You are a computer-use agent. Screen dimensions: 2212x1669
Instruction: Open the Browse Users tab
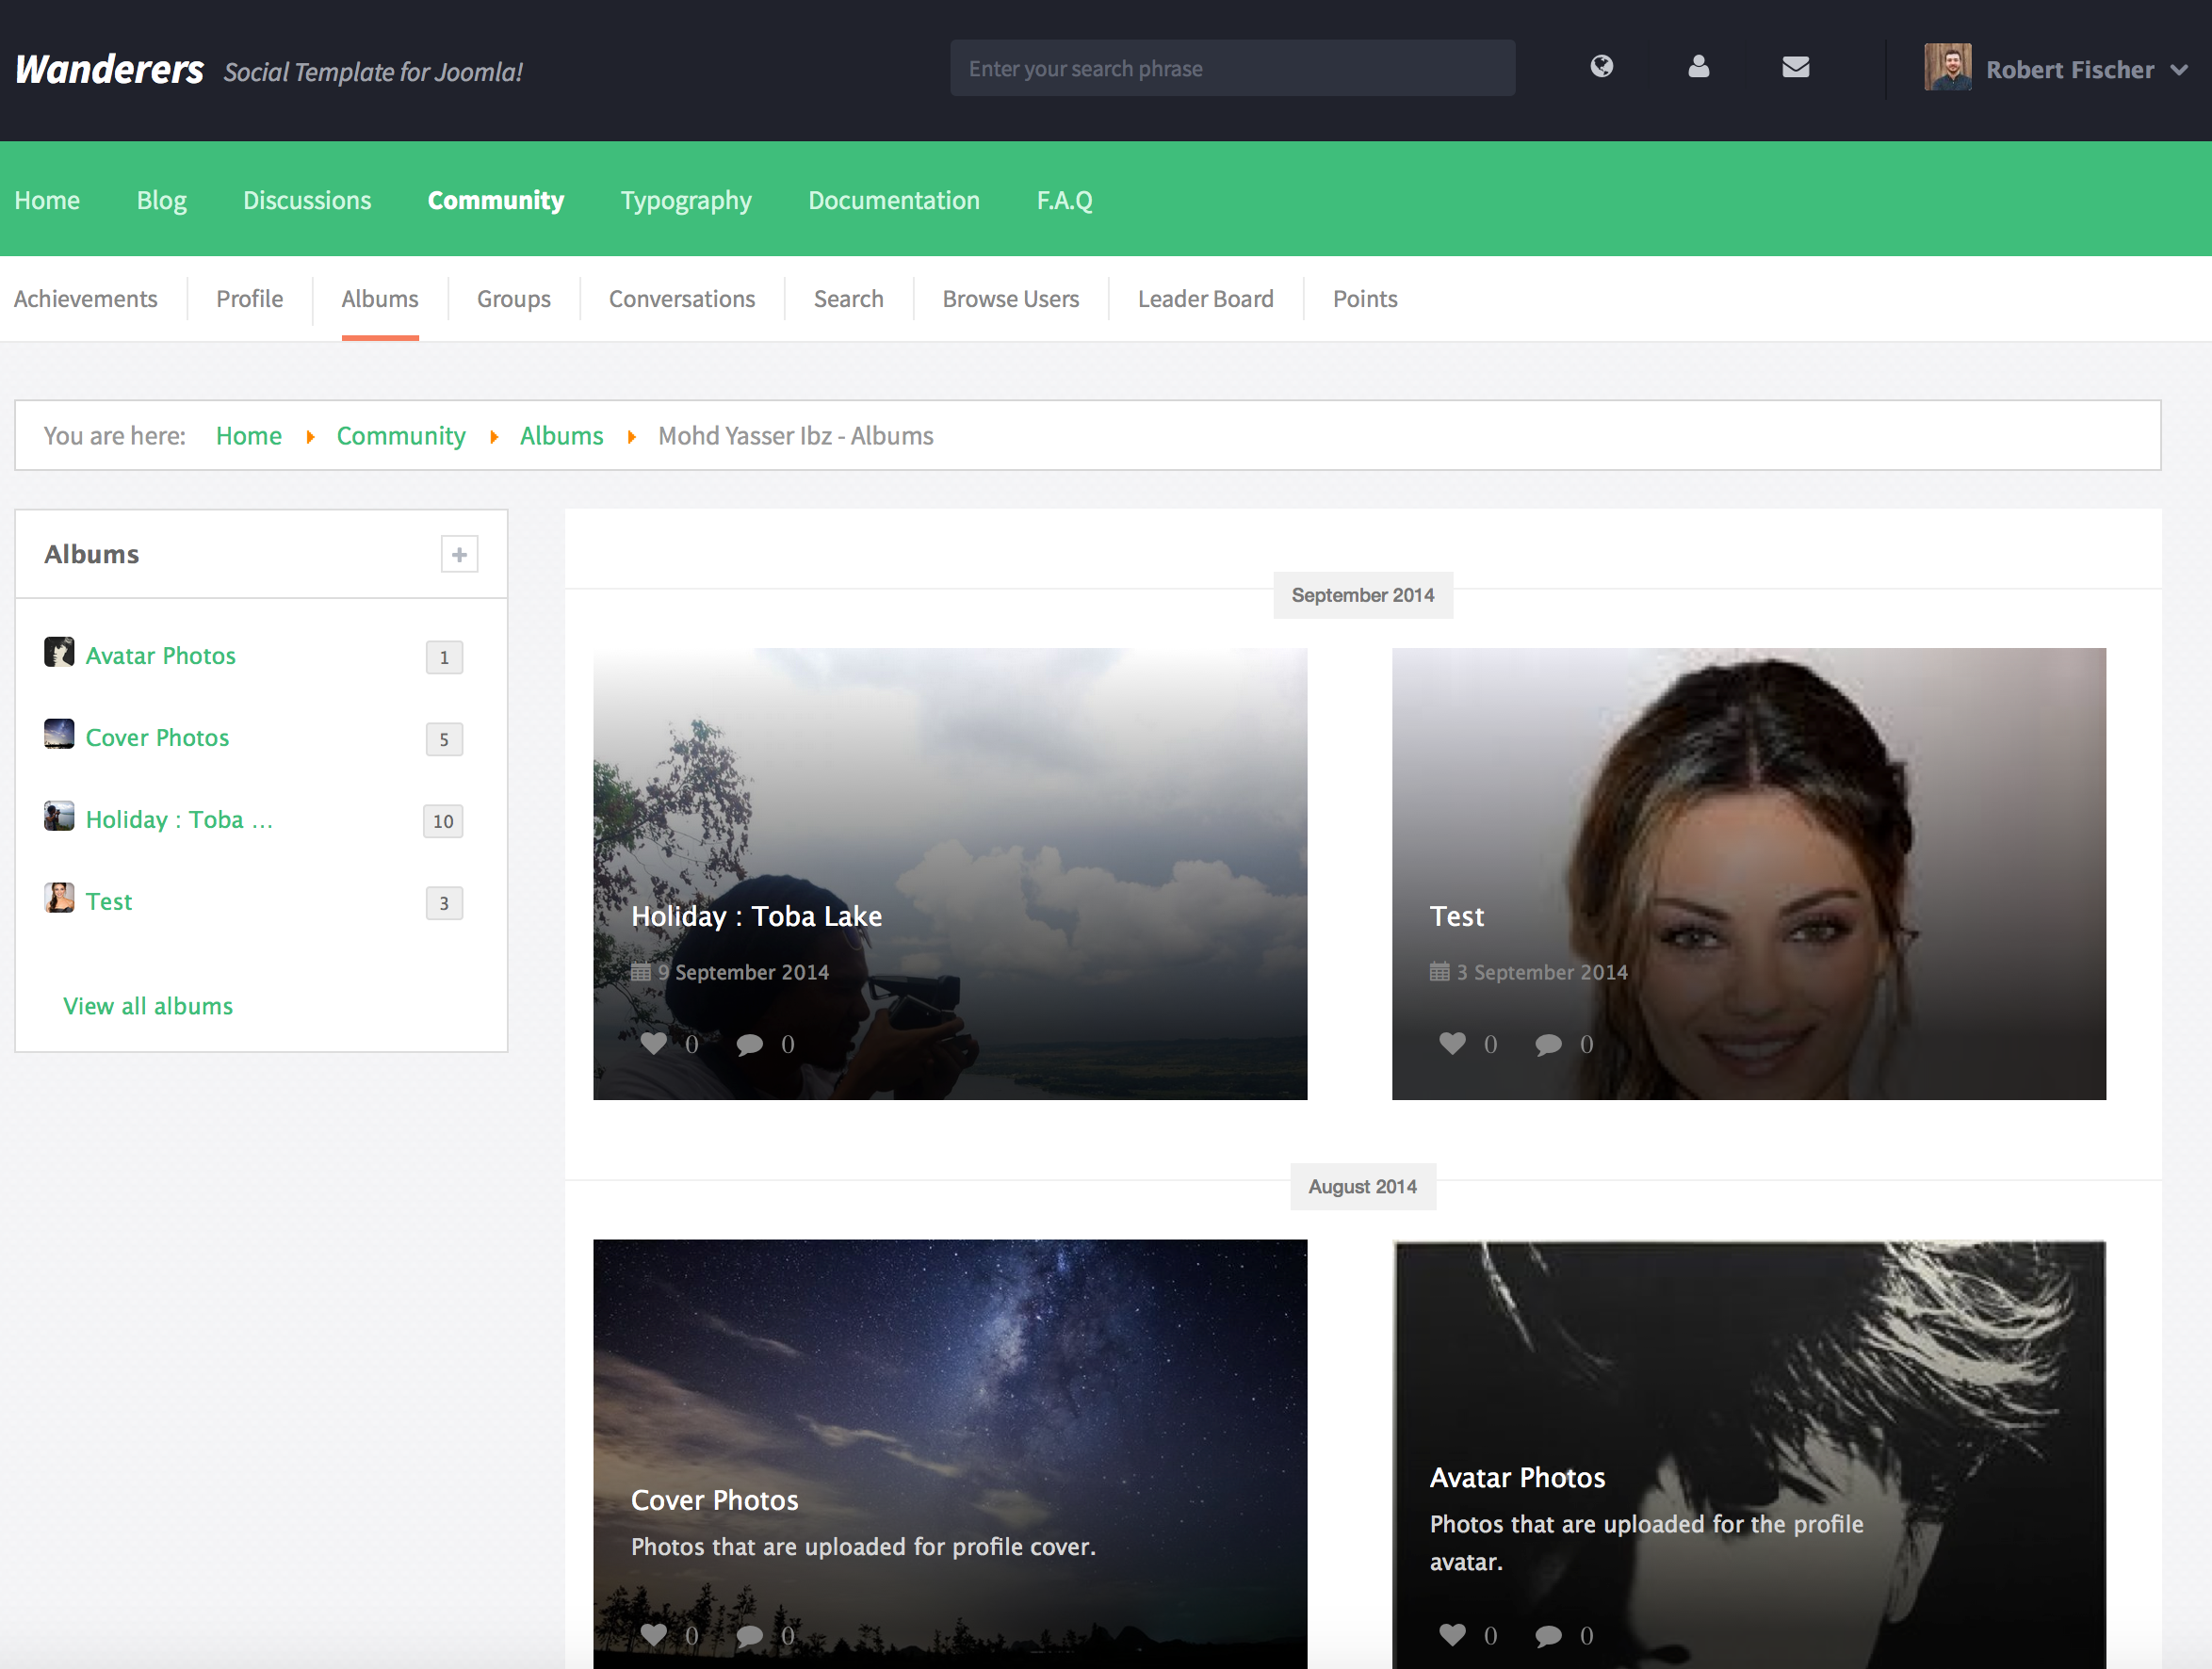pos(1011,299)
